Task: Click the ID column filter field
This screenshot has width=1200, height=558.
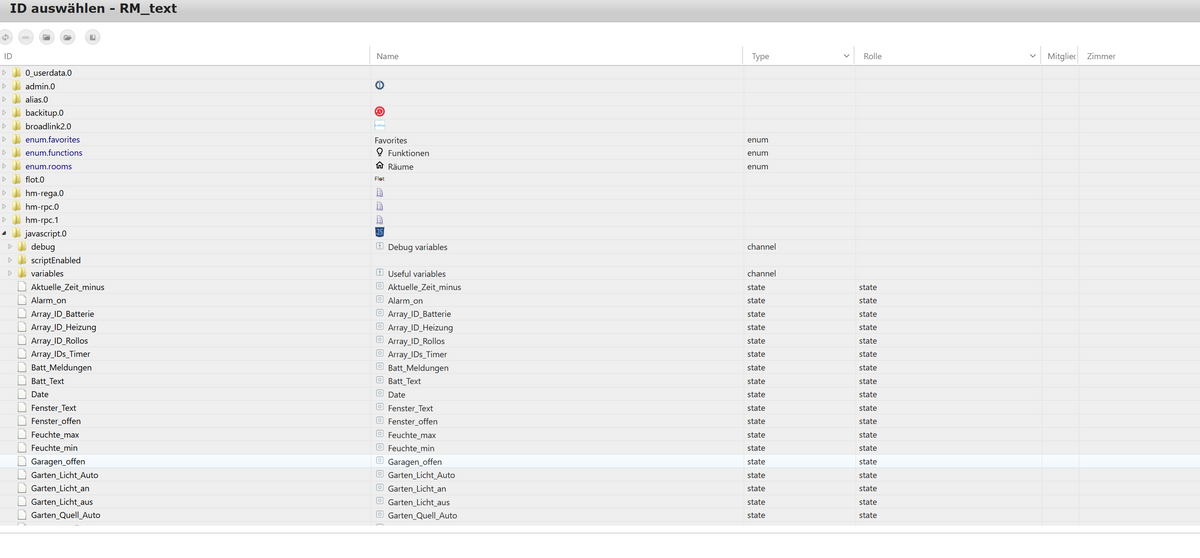Action: pyautogui.click(x=184, y=56)
